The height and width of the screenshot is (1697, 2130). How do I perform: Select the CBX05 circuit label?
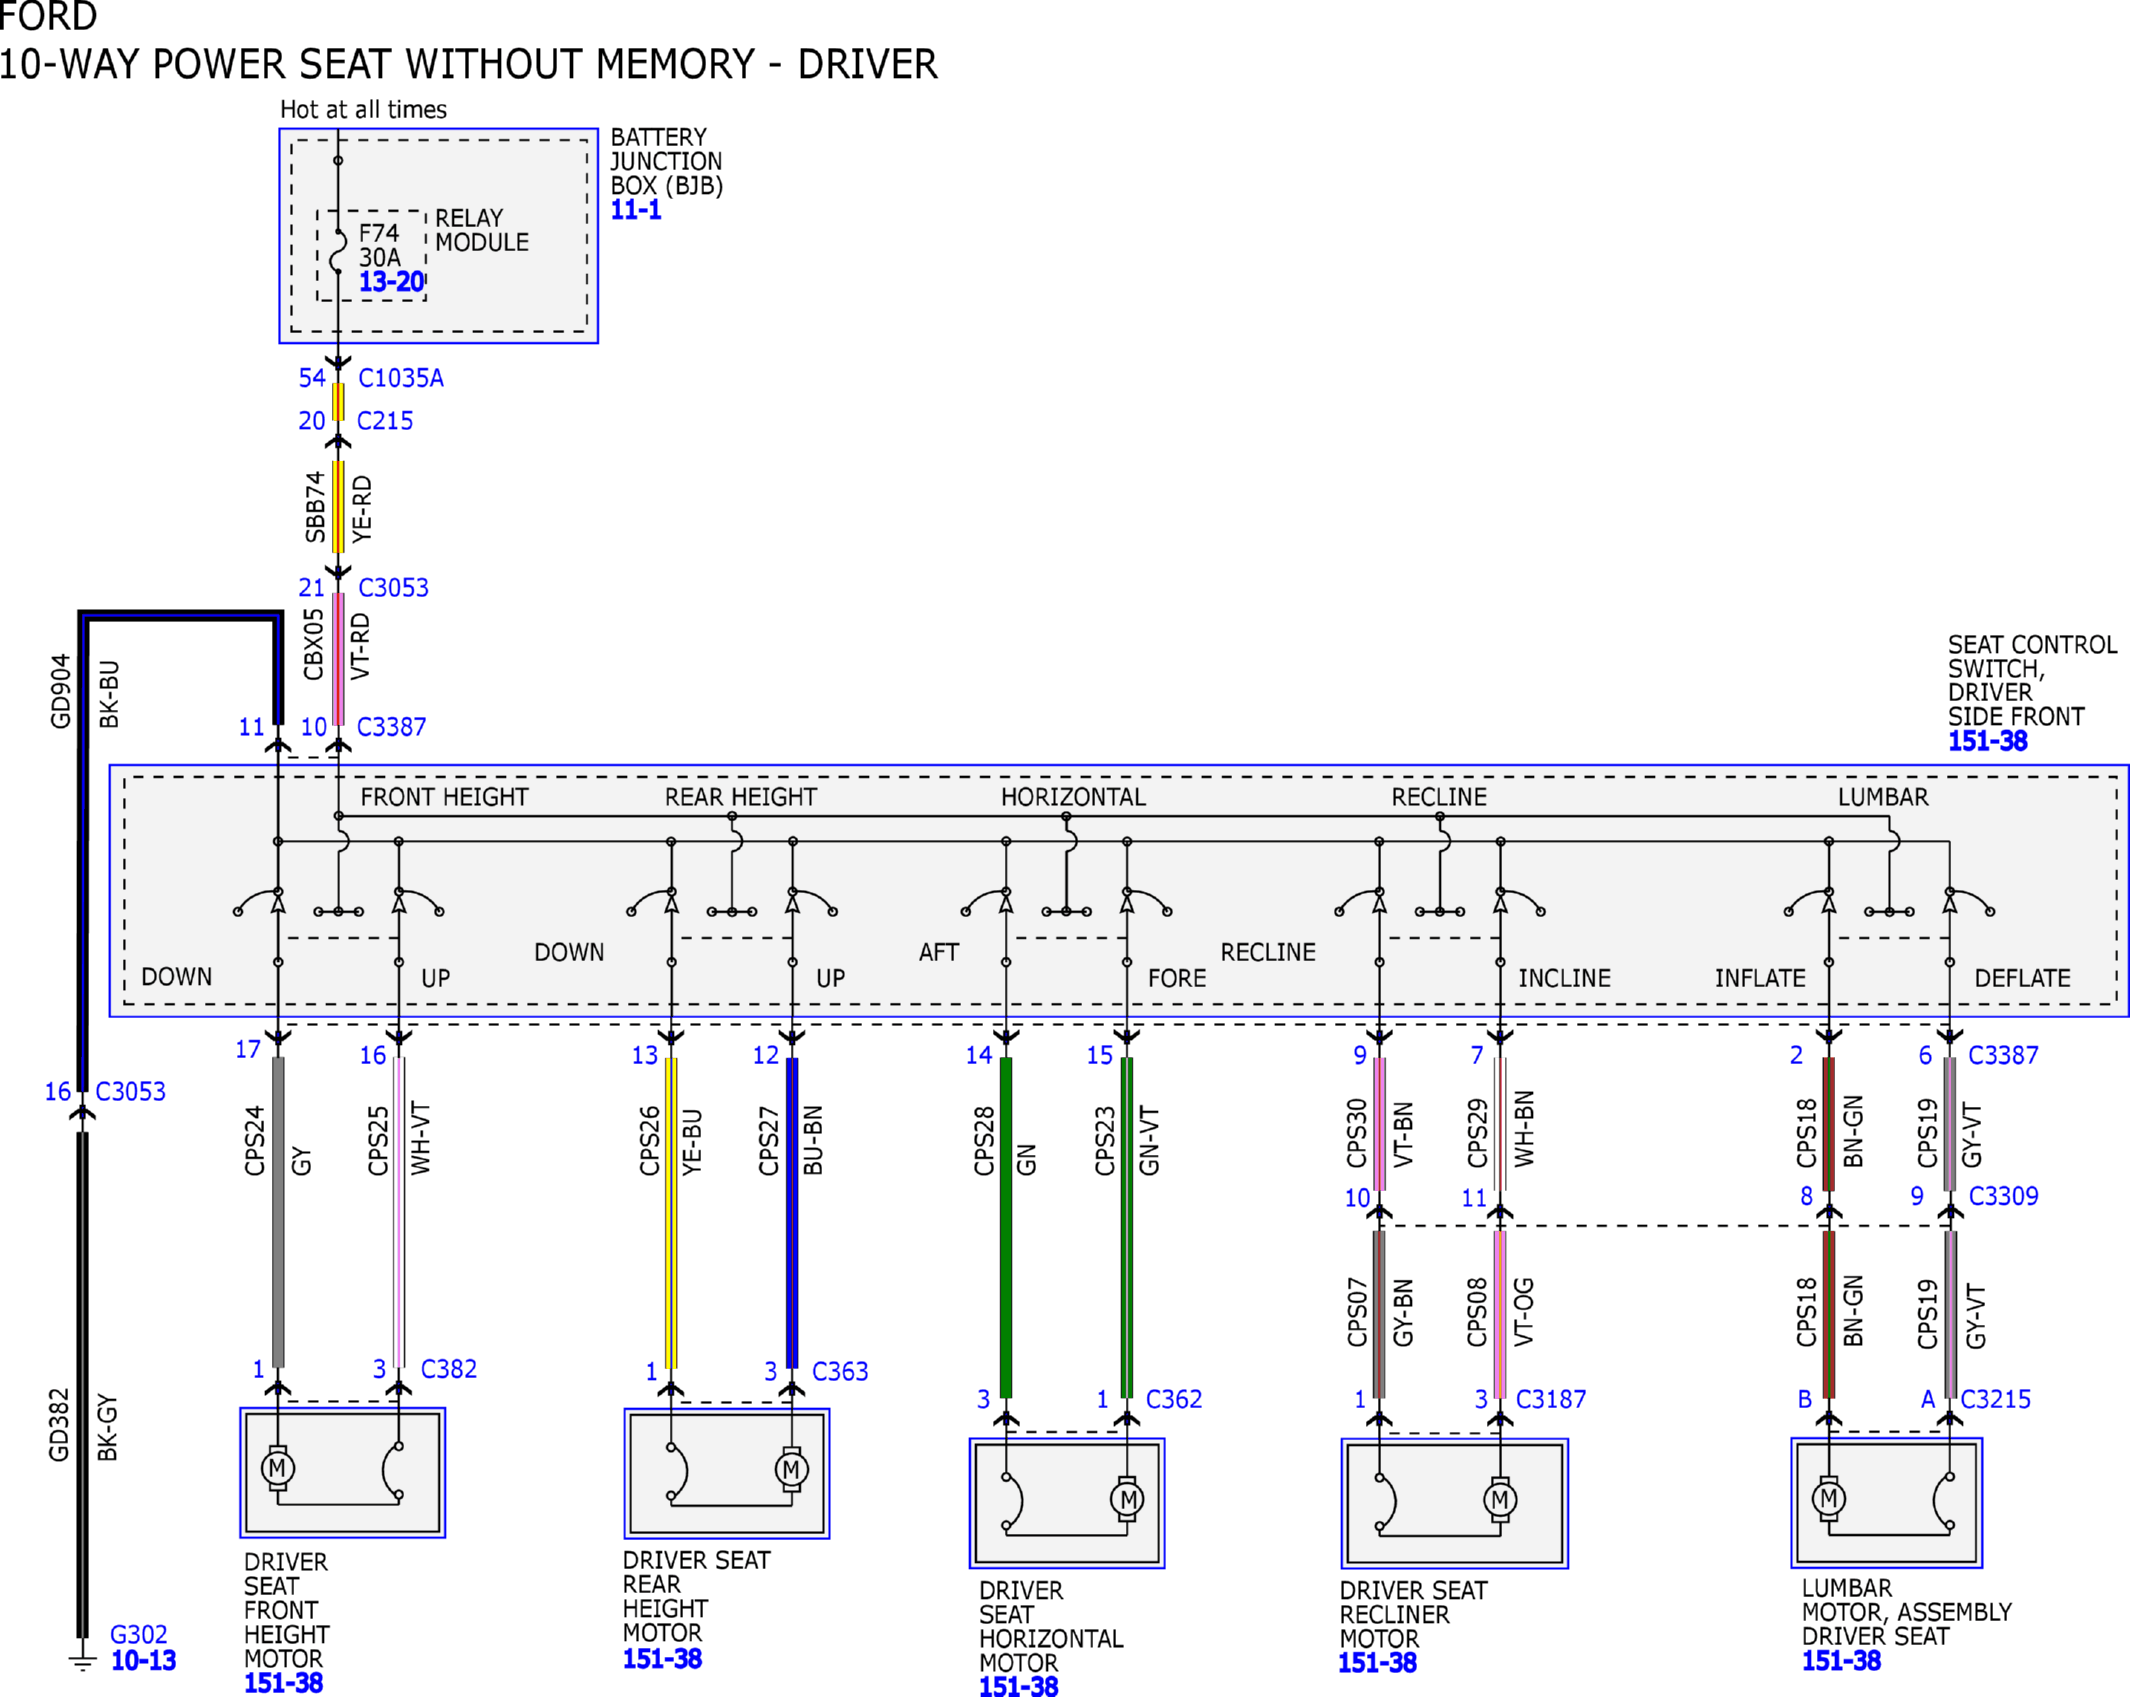(x=314, y=645)
